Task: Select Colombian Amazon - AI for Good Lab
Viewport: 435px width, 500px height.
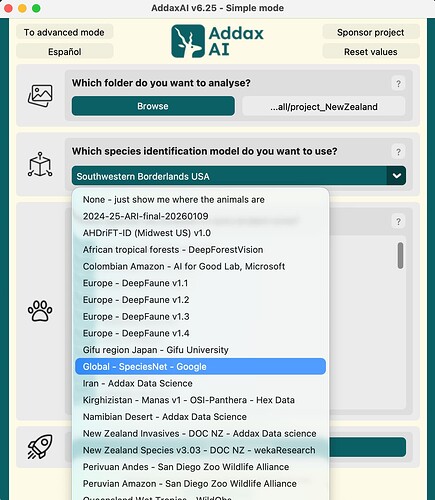Action: click(x=200, y=266)
